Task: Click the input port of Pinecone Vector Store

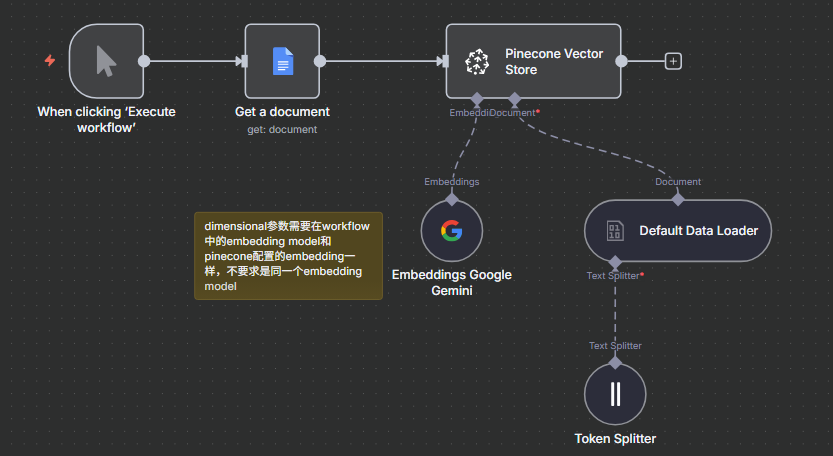Action: 445,61
